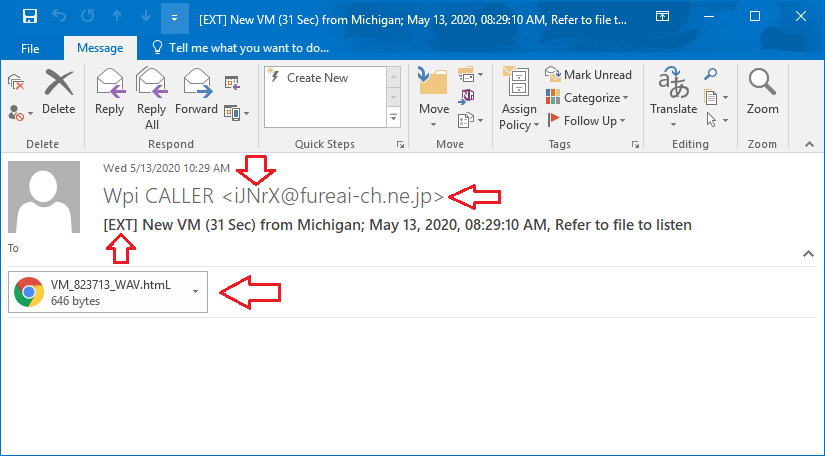Viewport: 825px width, 456px height.
Task: Click the Chrome icon on the attachment
Action: (29, 292)
